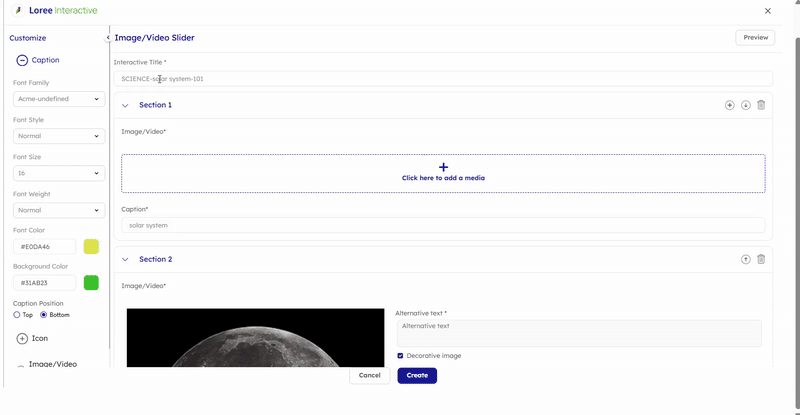Toggle the Decorative image checkbox
The height and width of the screenshot is (415, 800).
400,355
